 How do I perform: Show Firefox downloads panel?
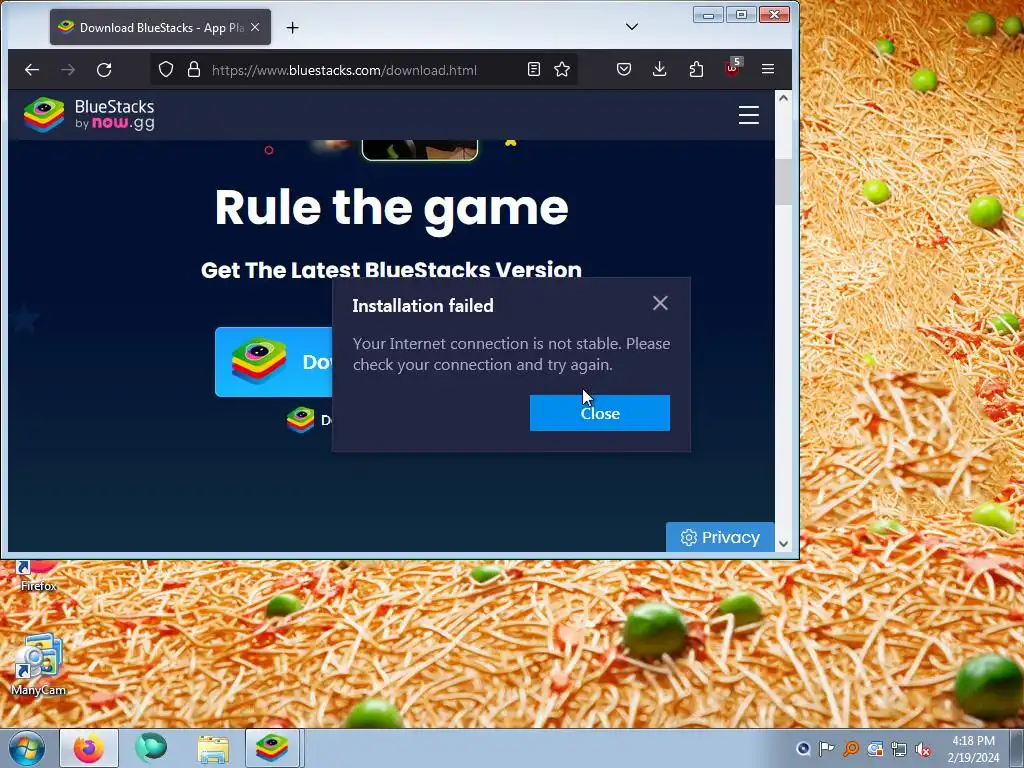click(660, 69)
